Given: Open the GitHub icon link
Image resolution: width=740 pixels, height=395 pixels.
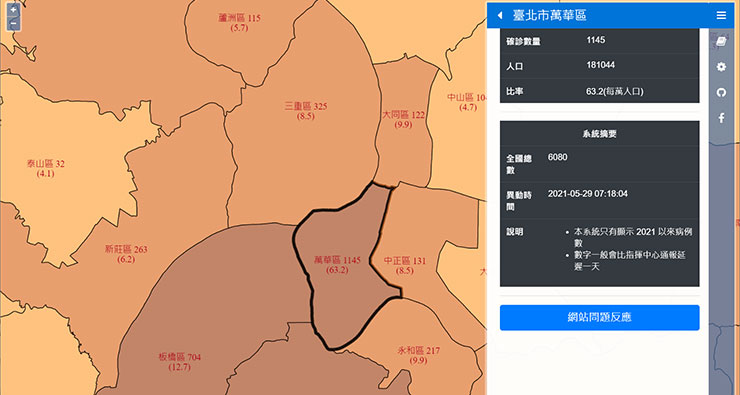Looking at the screenshot, I should pyautogui.click(x=721, y=92).
